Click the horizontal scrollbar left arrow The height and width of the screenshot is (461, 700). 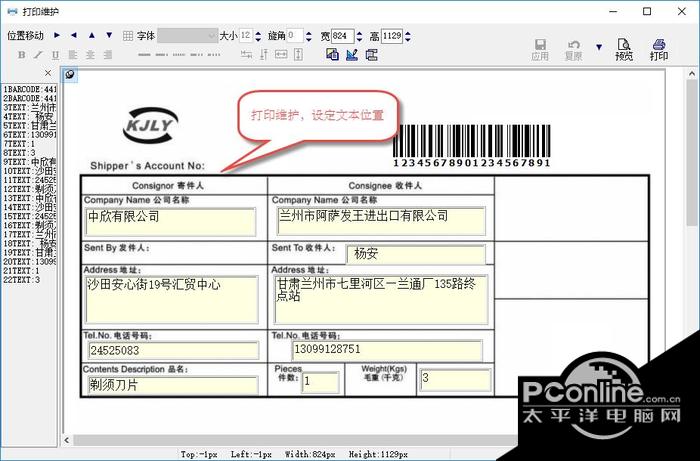click(67, 440)
